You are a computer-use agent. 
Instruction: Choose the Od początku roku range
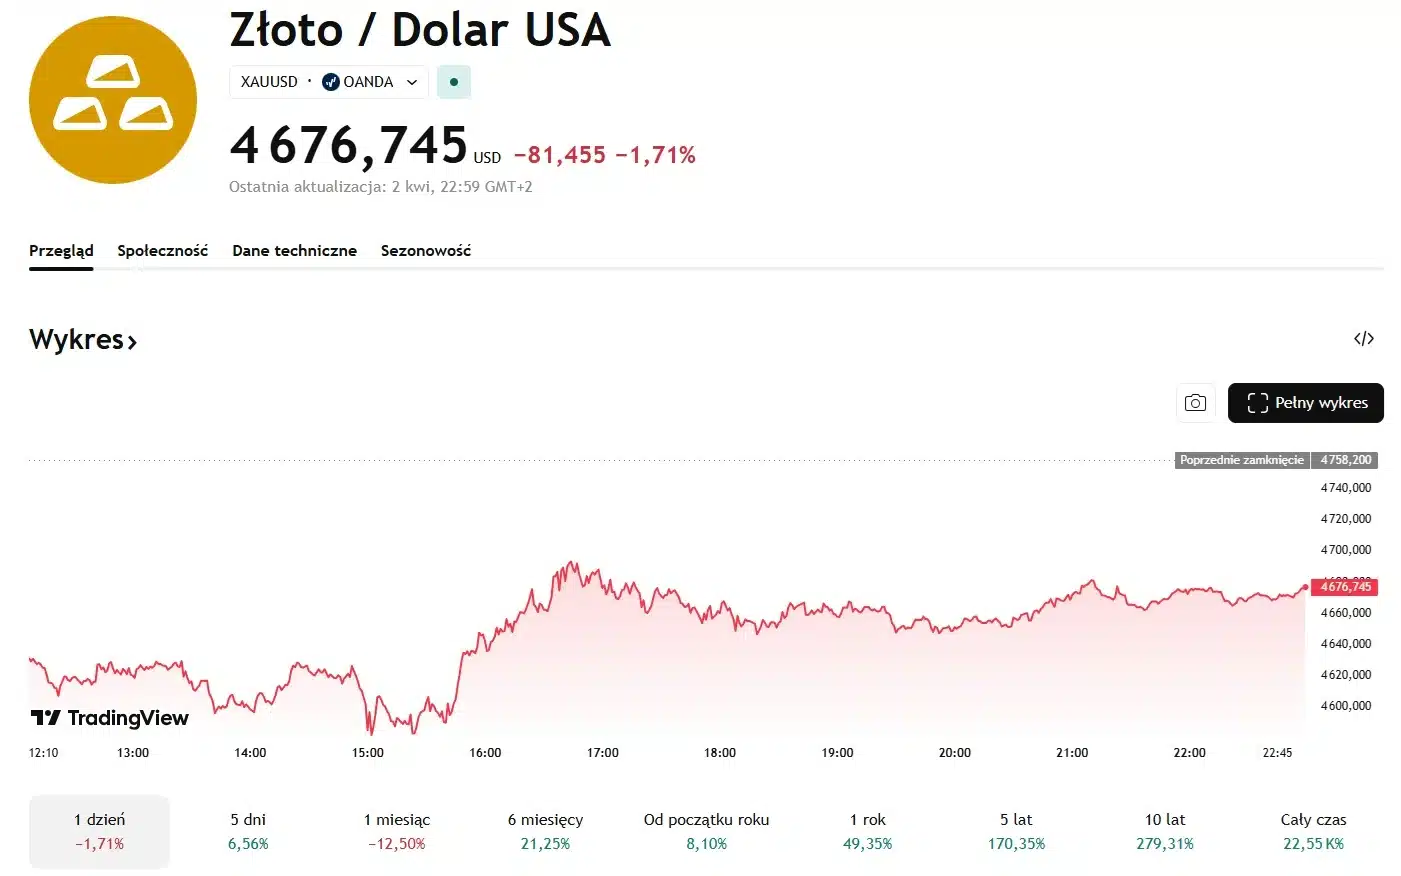coord(706,831)
